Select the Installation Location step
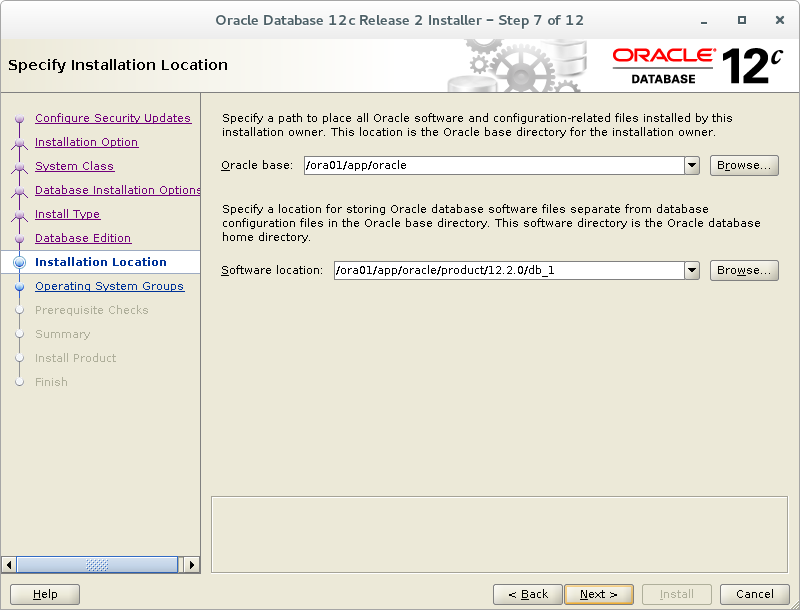800x610 pixels. [x=101, y=262]
